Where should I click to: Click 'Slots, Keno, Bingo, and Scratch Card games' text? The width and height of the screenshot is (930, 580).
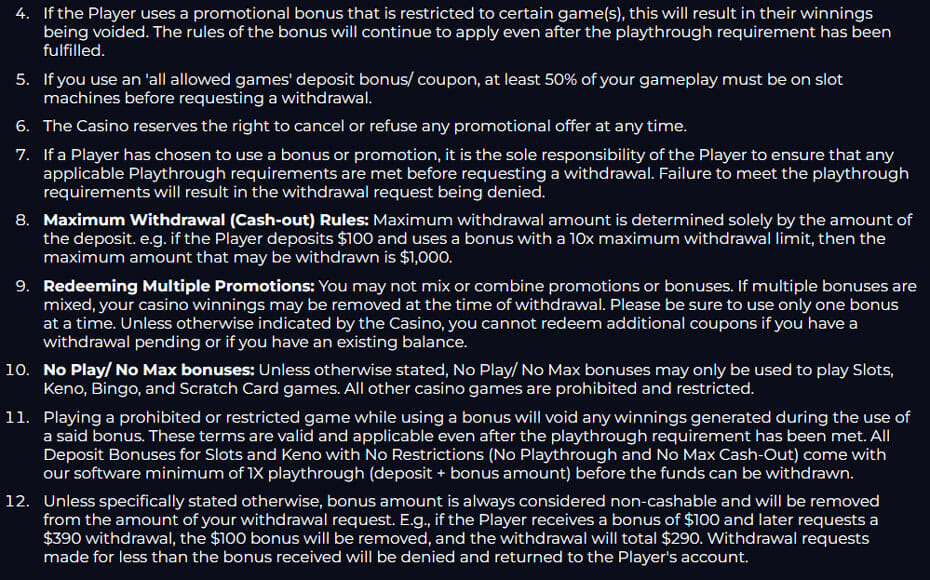(x=200, y=389)
